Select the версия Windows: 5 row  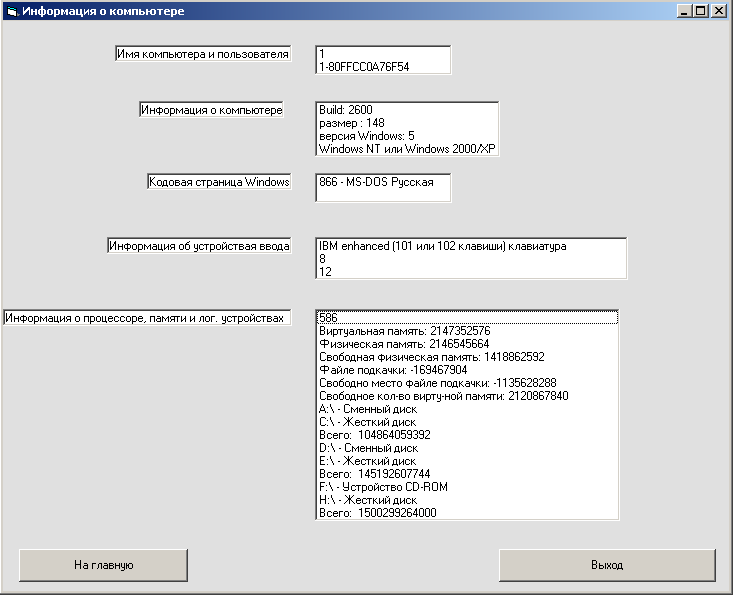coord(407,136)
